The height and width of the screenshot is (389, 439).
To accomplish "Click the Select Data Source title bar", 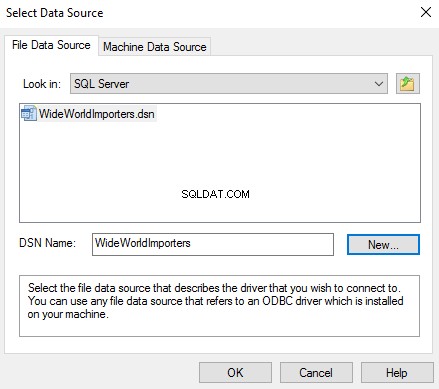I will tap(200, 13).
